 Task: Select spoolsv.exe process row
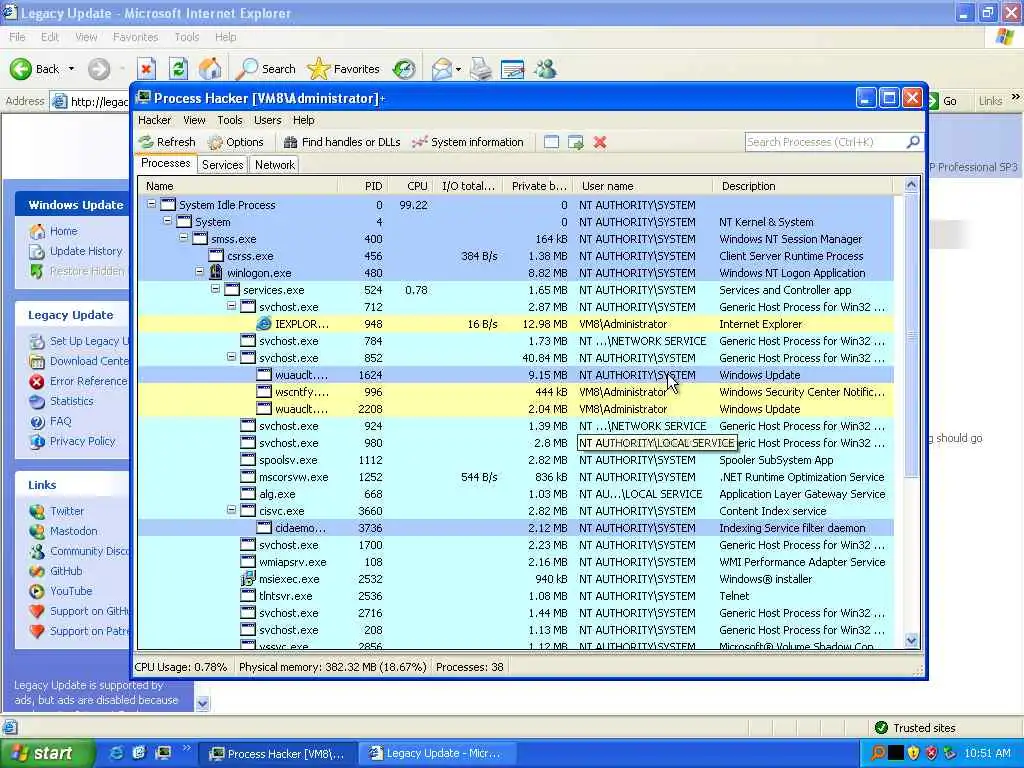(515, 460)
